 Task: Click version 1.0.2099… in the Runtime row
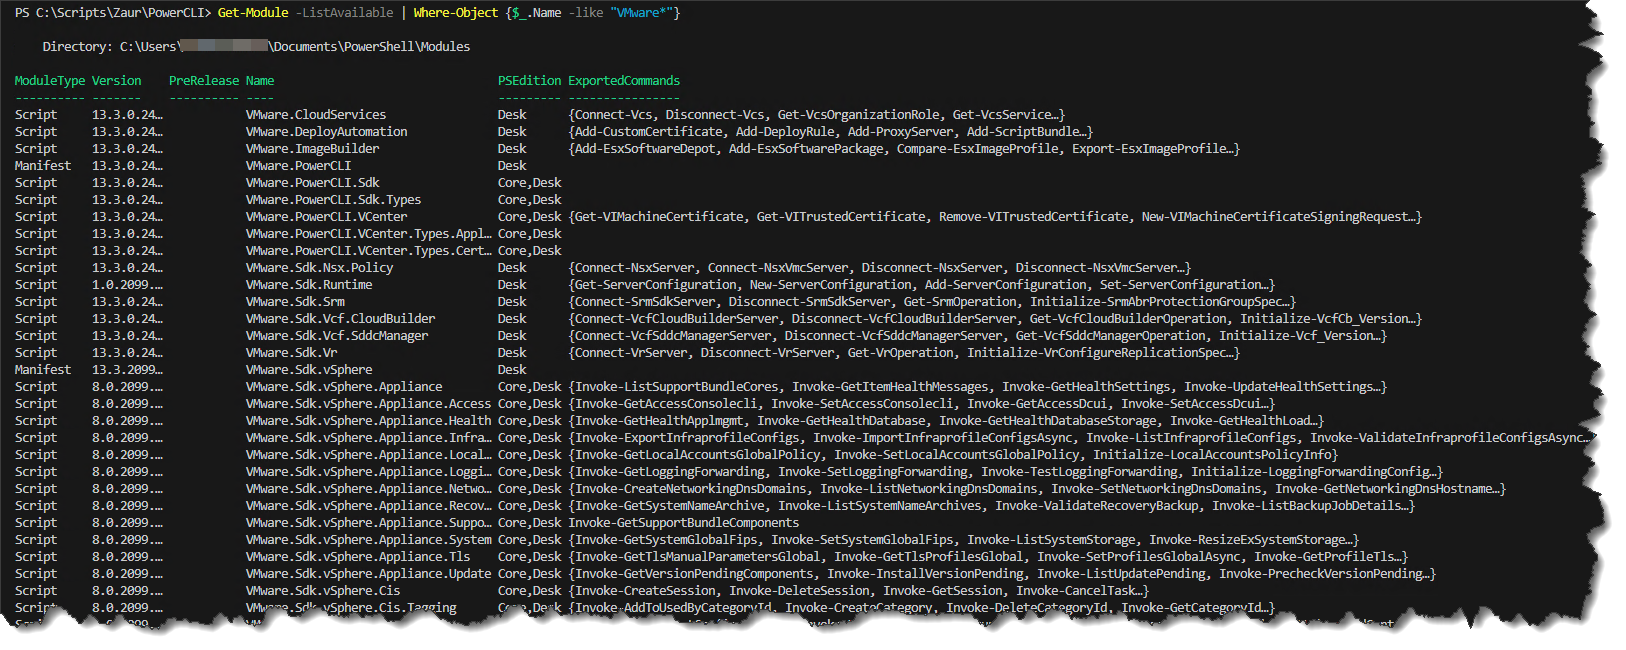[x=127, y=285]
